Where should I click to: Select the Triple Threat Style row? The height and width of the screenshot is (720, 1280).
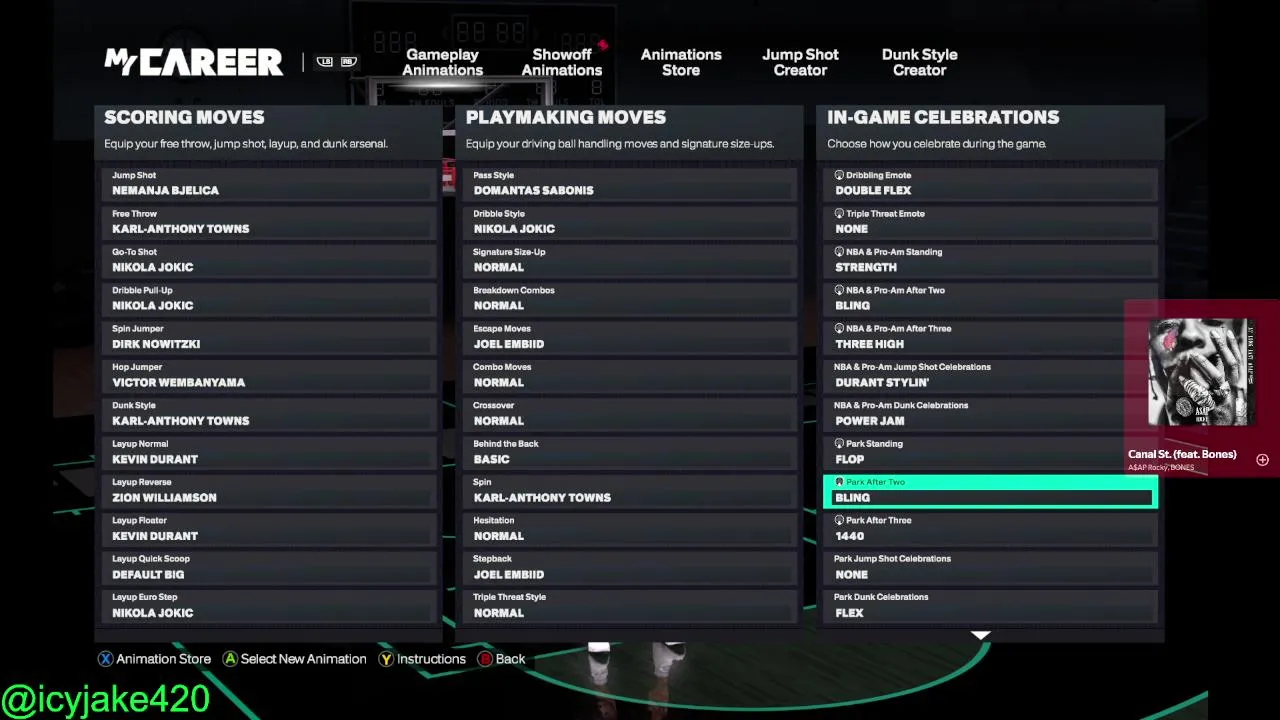tap(630, 605)
